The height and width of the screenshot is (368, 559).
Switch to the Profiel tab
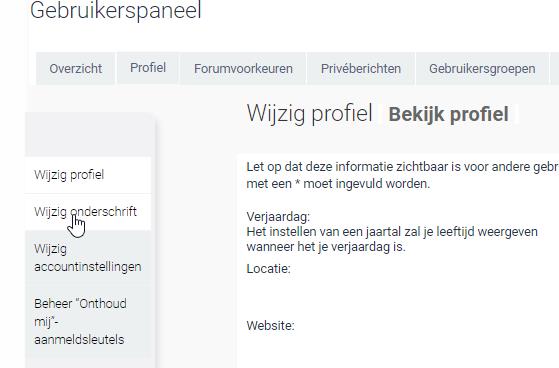[148, 68]
